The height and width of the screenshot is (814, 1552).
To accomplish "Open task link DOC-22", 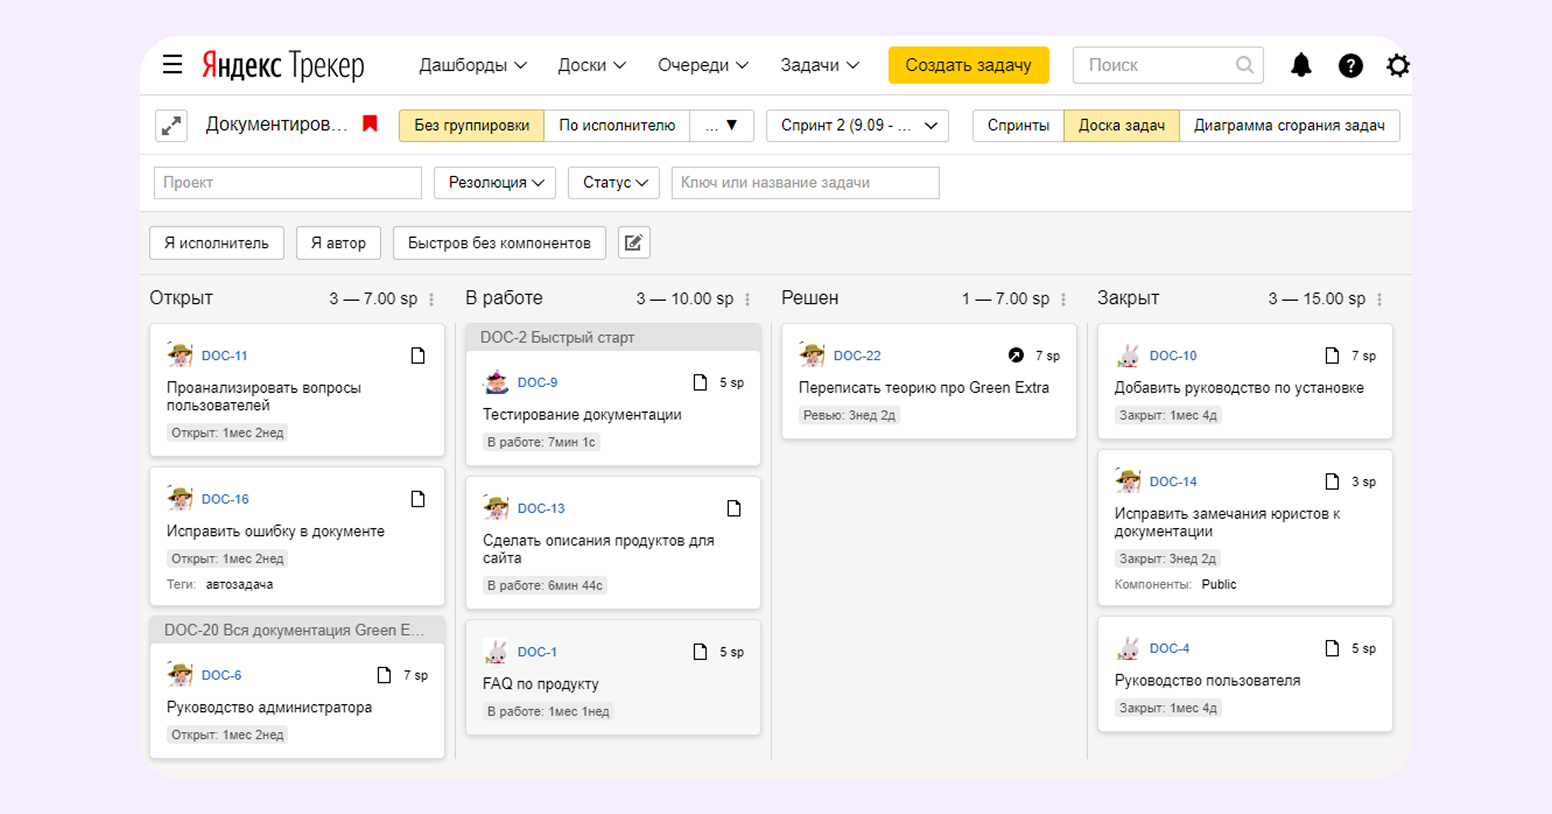I will click(857, 356).
